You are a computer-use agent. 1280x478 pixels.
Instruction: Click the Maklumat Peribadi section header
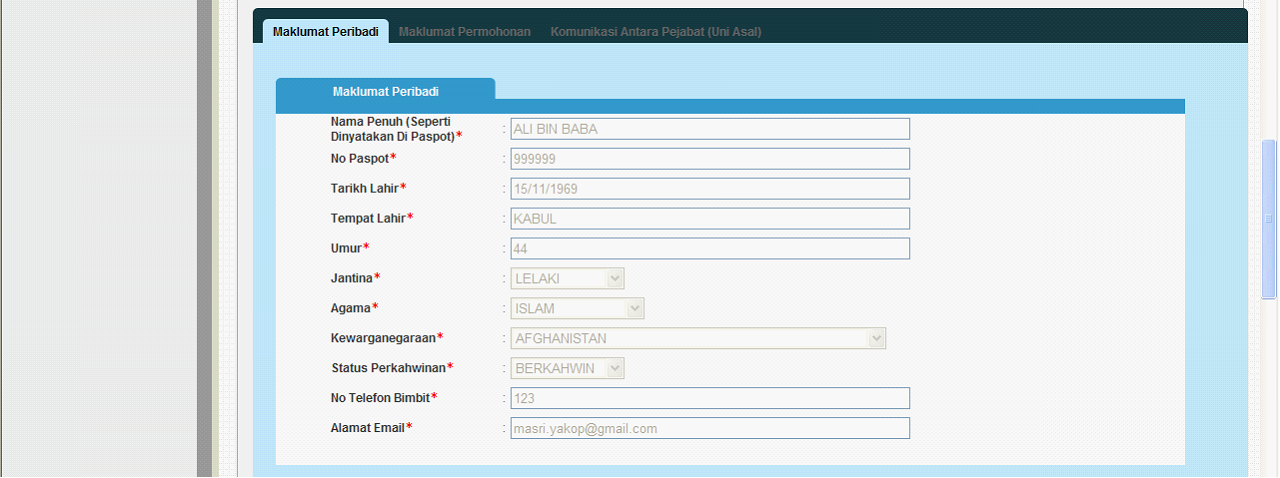[x=385, y=91]
